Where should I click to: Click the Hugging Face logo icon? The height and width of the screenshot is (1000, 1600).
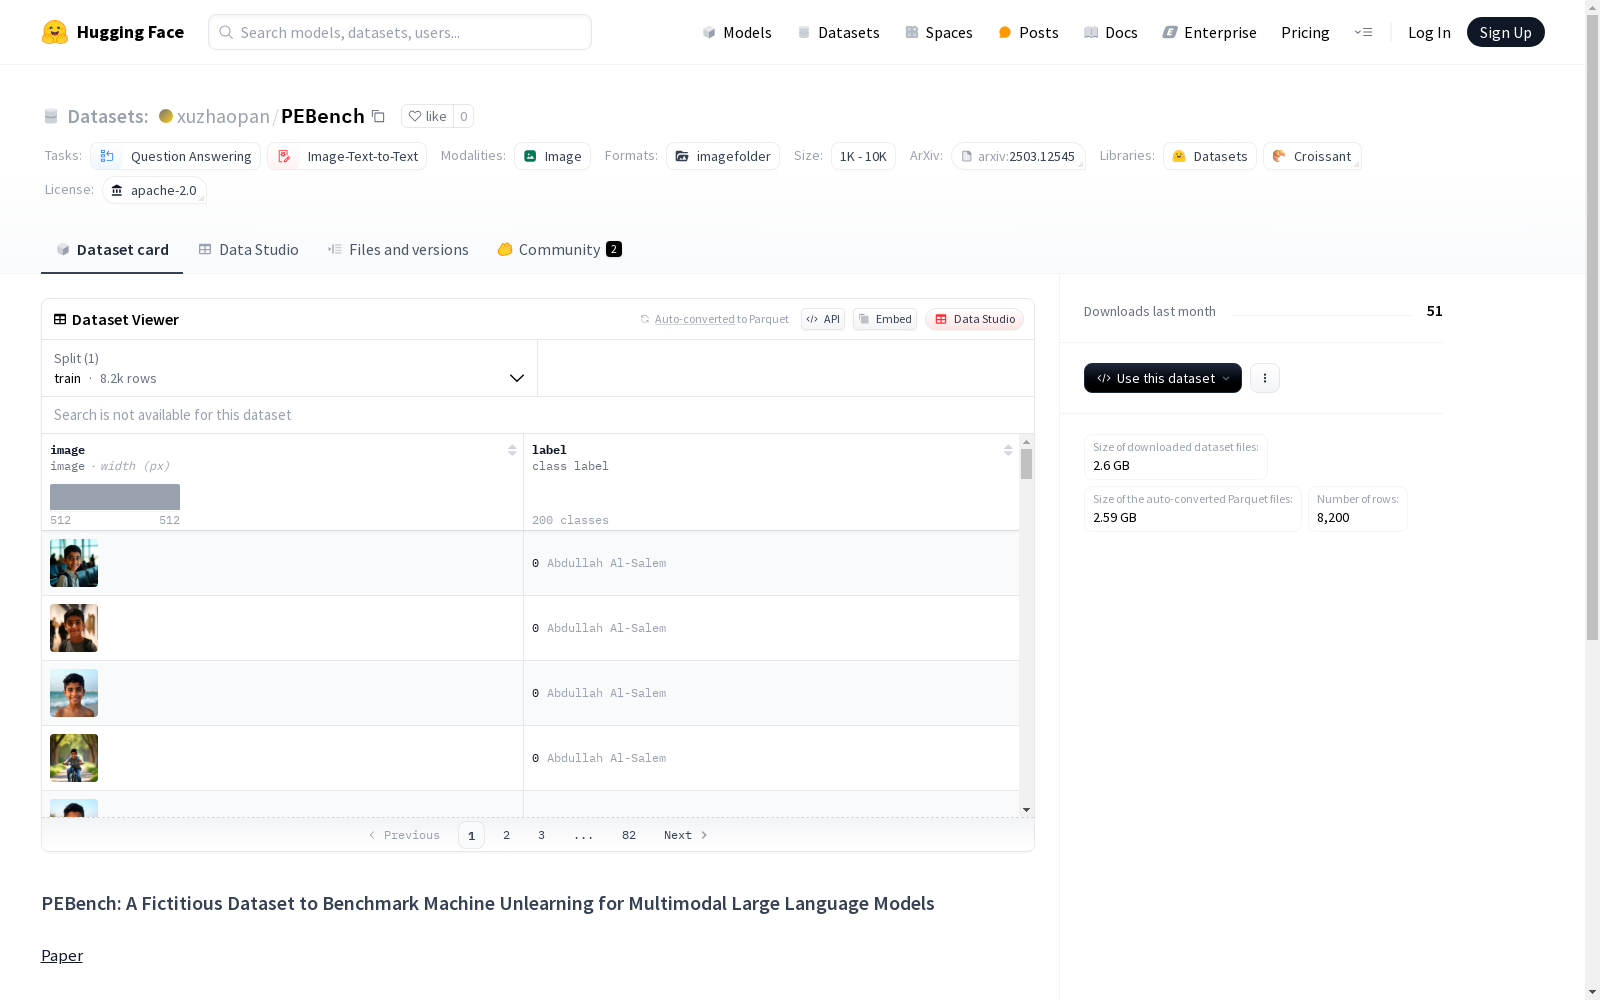pos(55,32)
